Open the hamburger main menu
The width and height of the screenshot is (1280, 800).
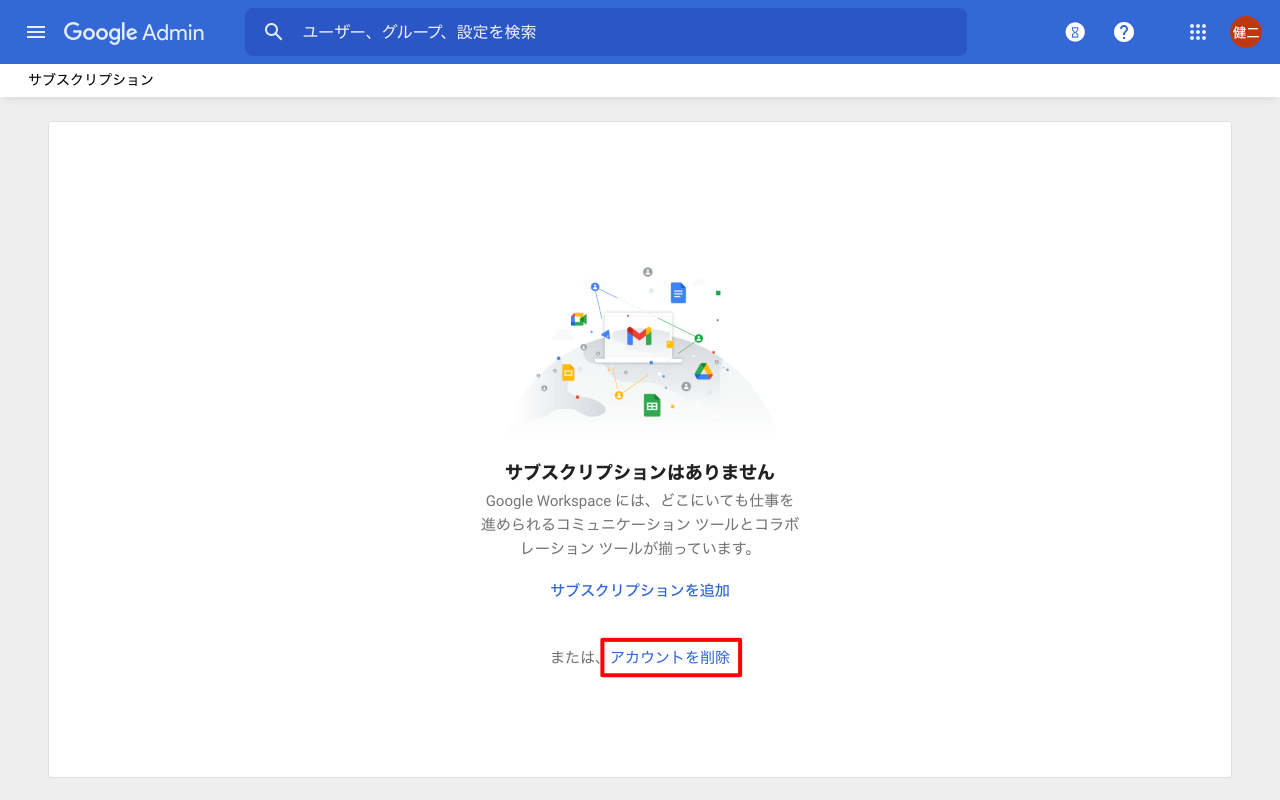coord(36,32)
